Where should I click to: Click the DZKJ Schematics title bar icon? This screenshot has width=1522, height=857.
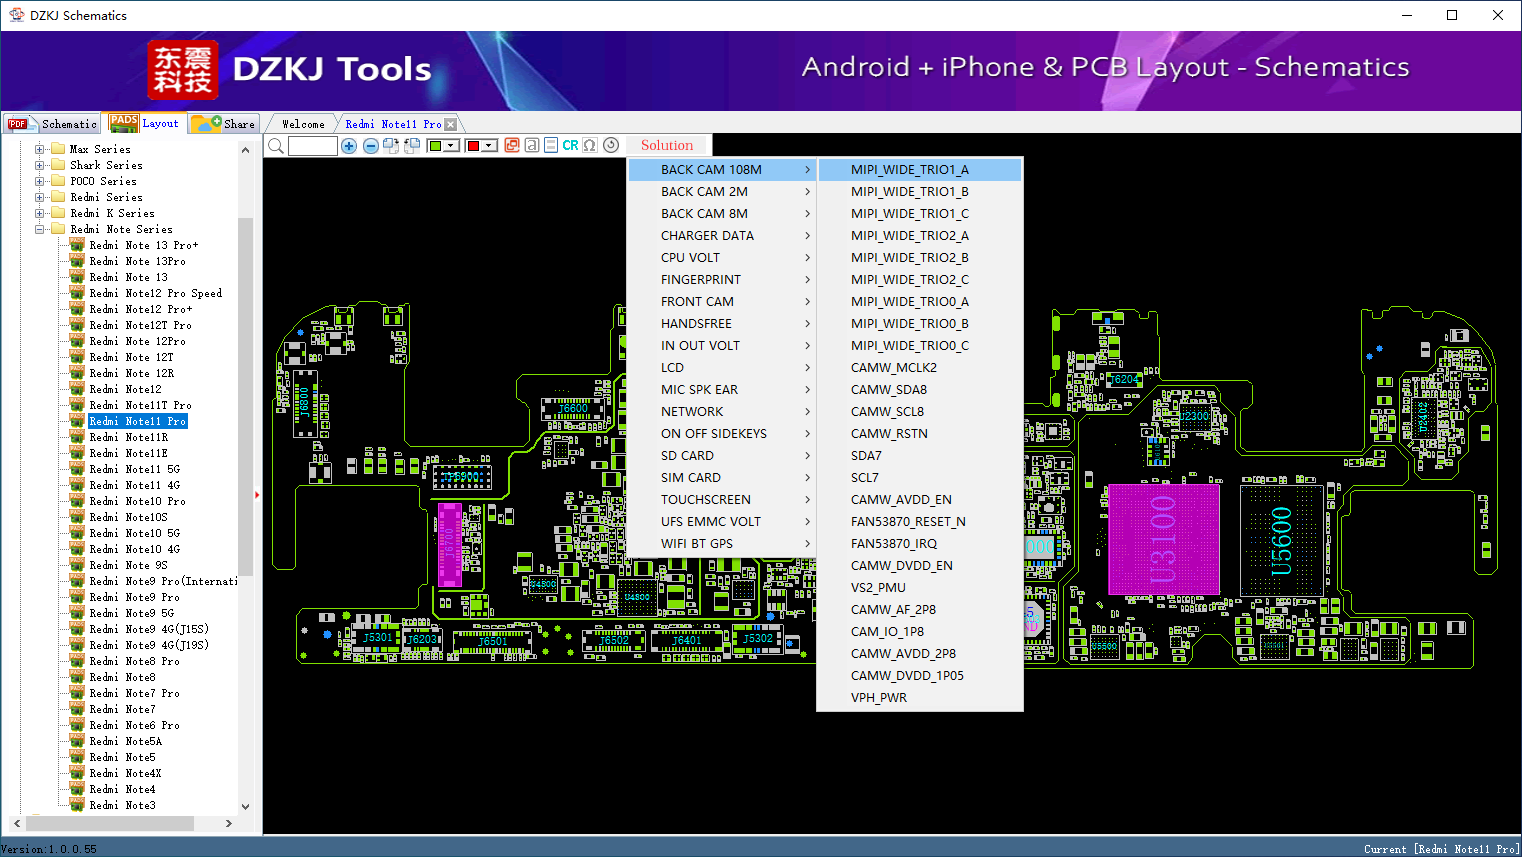tap(16, 15)
